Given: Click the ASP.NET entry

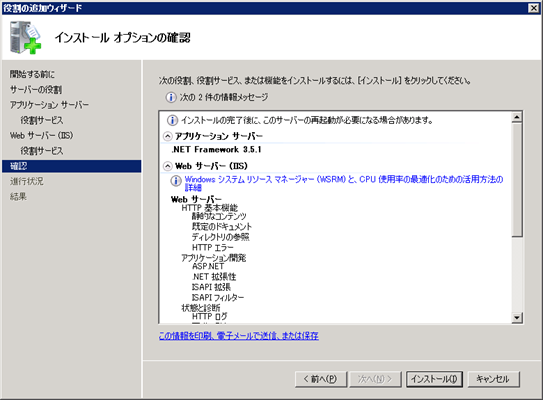Looking at the screenshot, I should pos(208,267).
